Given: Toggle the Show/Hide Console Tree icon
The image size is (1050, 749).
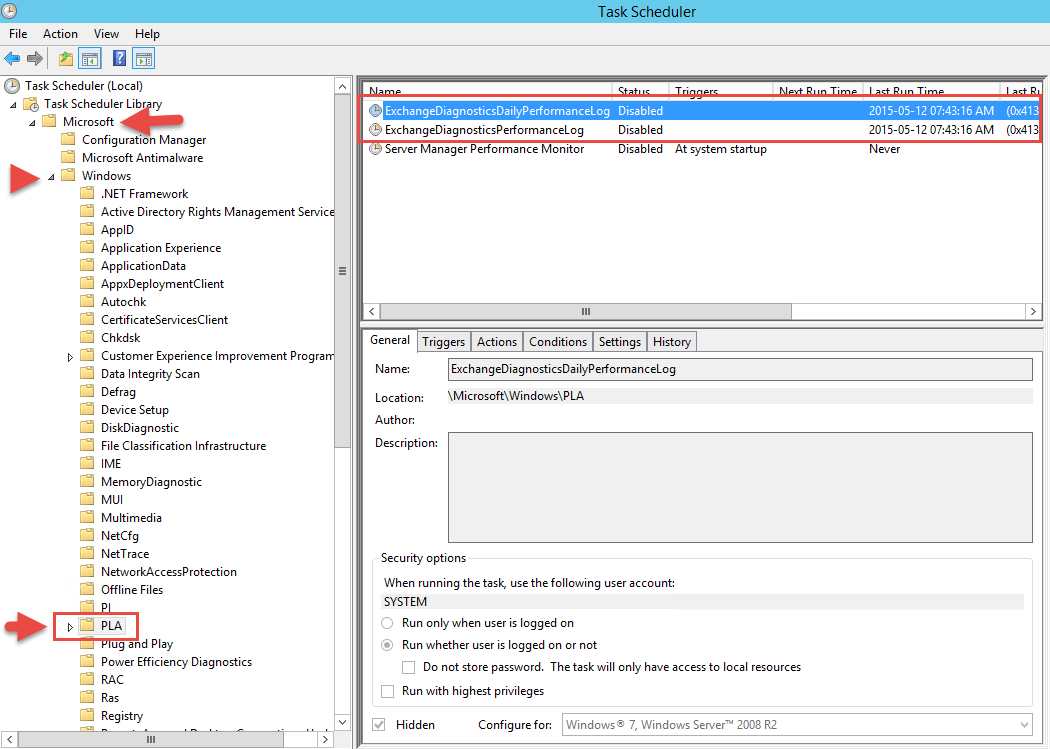Looking at the screenshot, I should click(x=89, y=57).
